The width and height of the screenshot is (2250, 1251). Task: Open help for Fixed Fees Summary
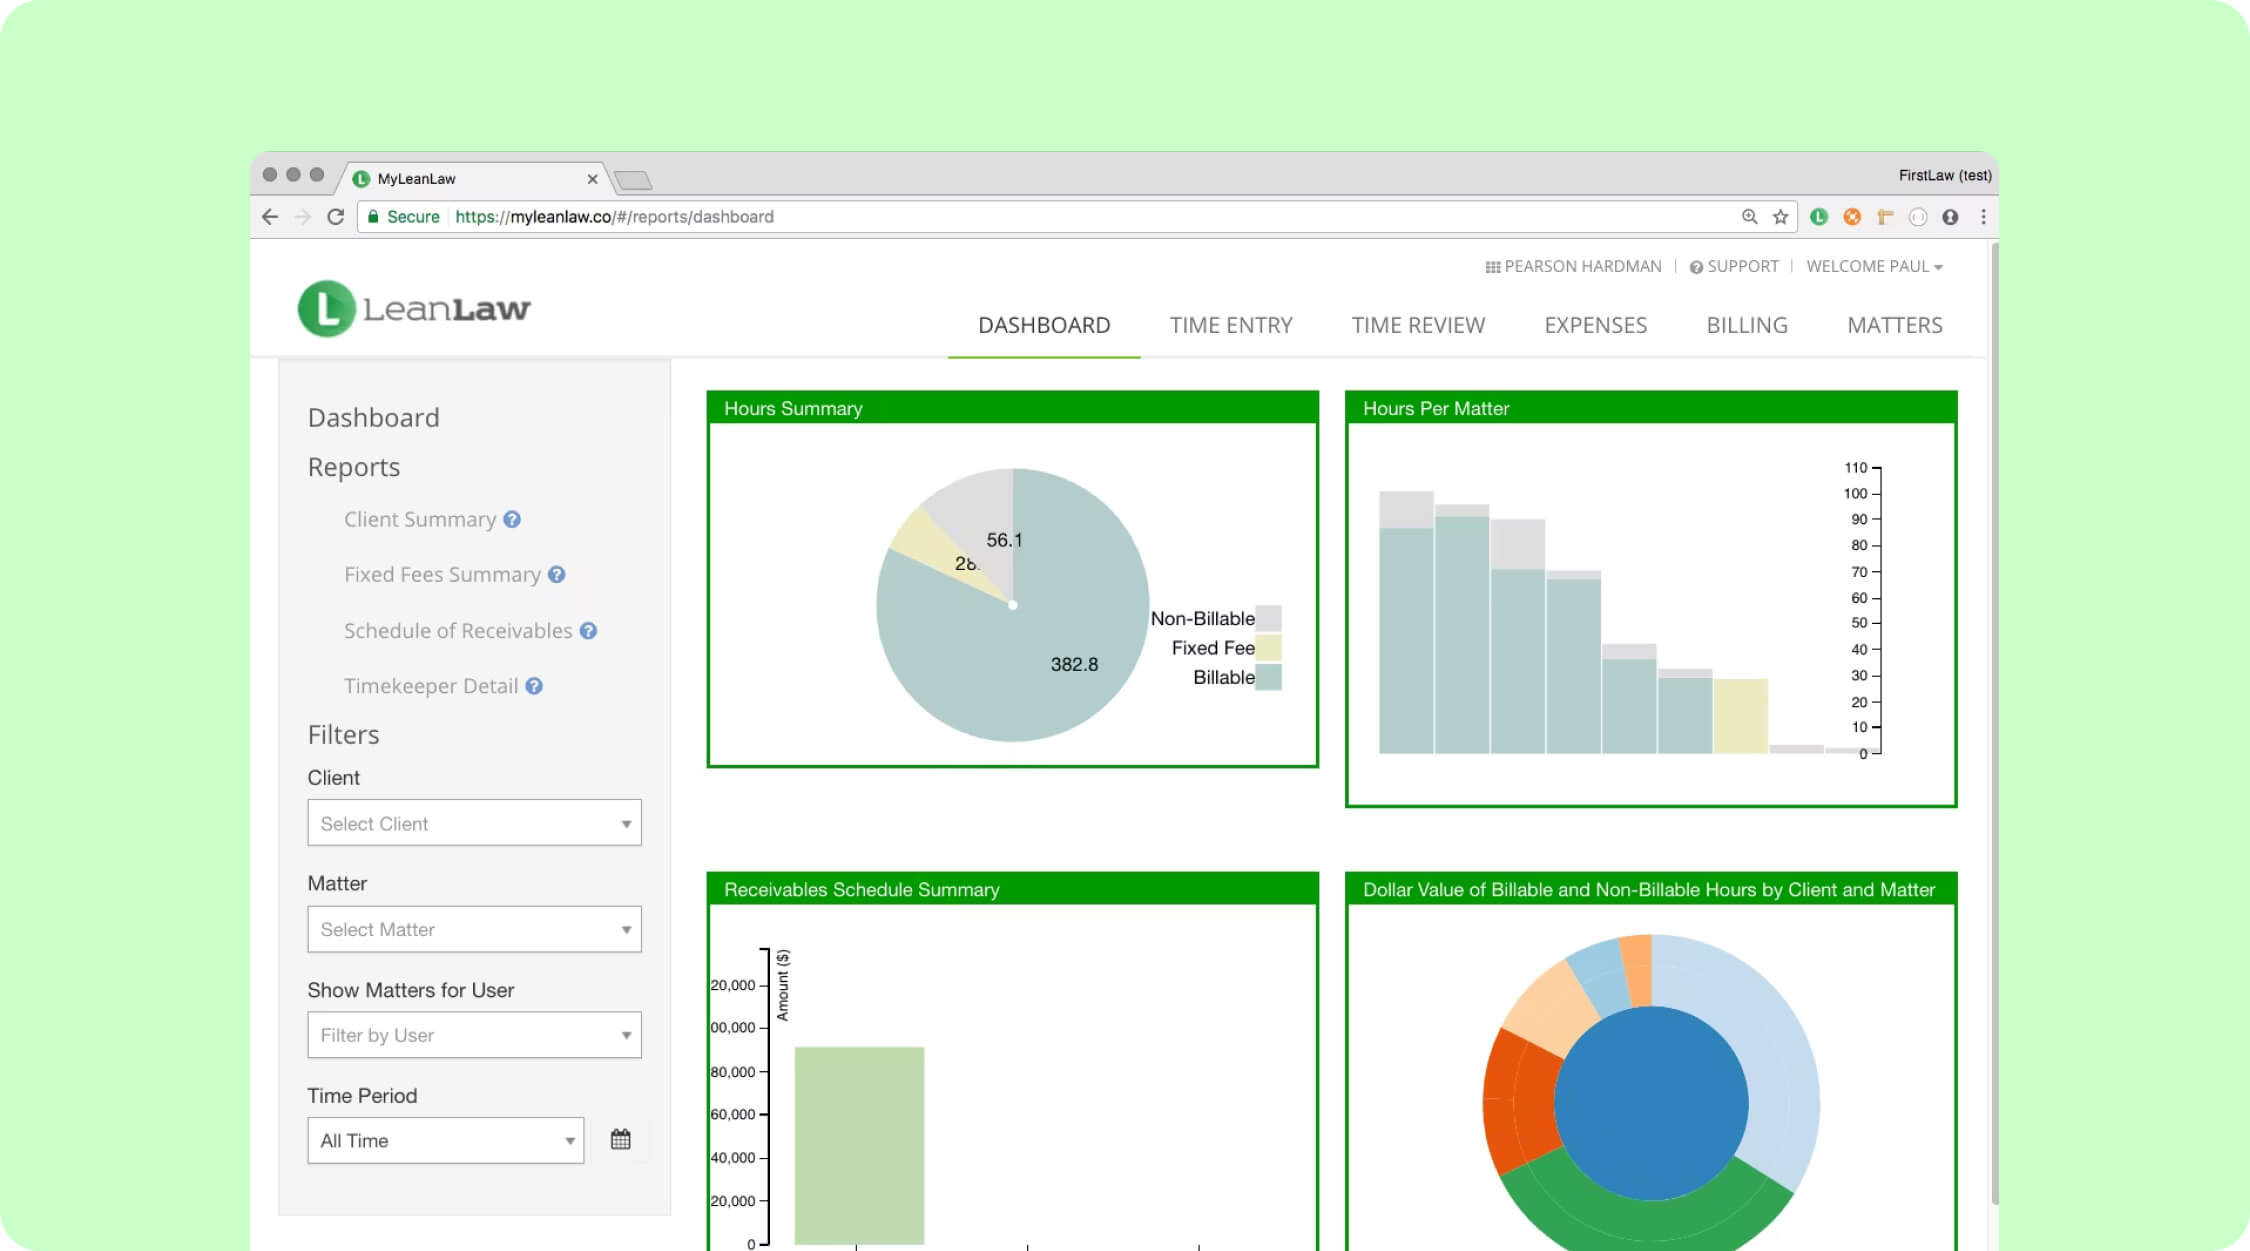tap(555, 574)
